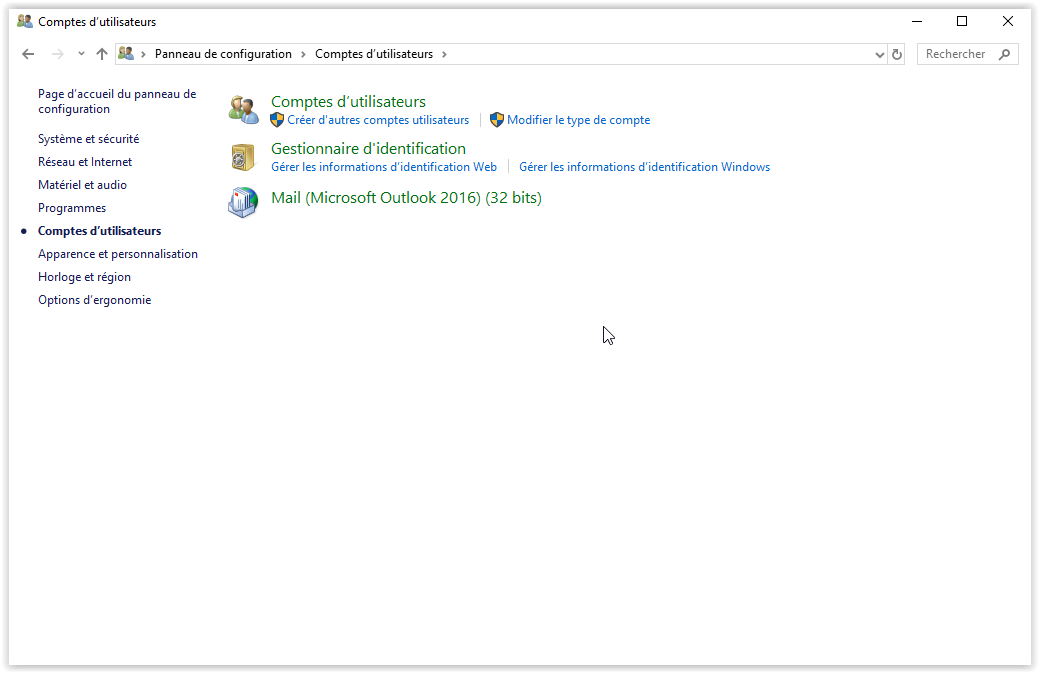Screen dimensions: 1039x673
Task: Click the up arrow to parent folder
Action: [101, 54]
